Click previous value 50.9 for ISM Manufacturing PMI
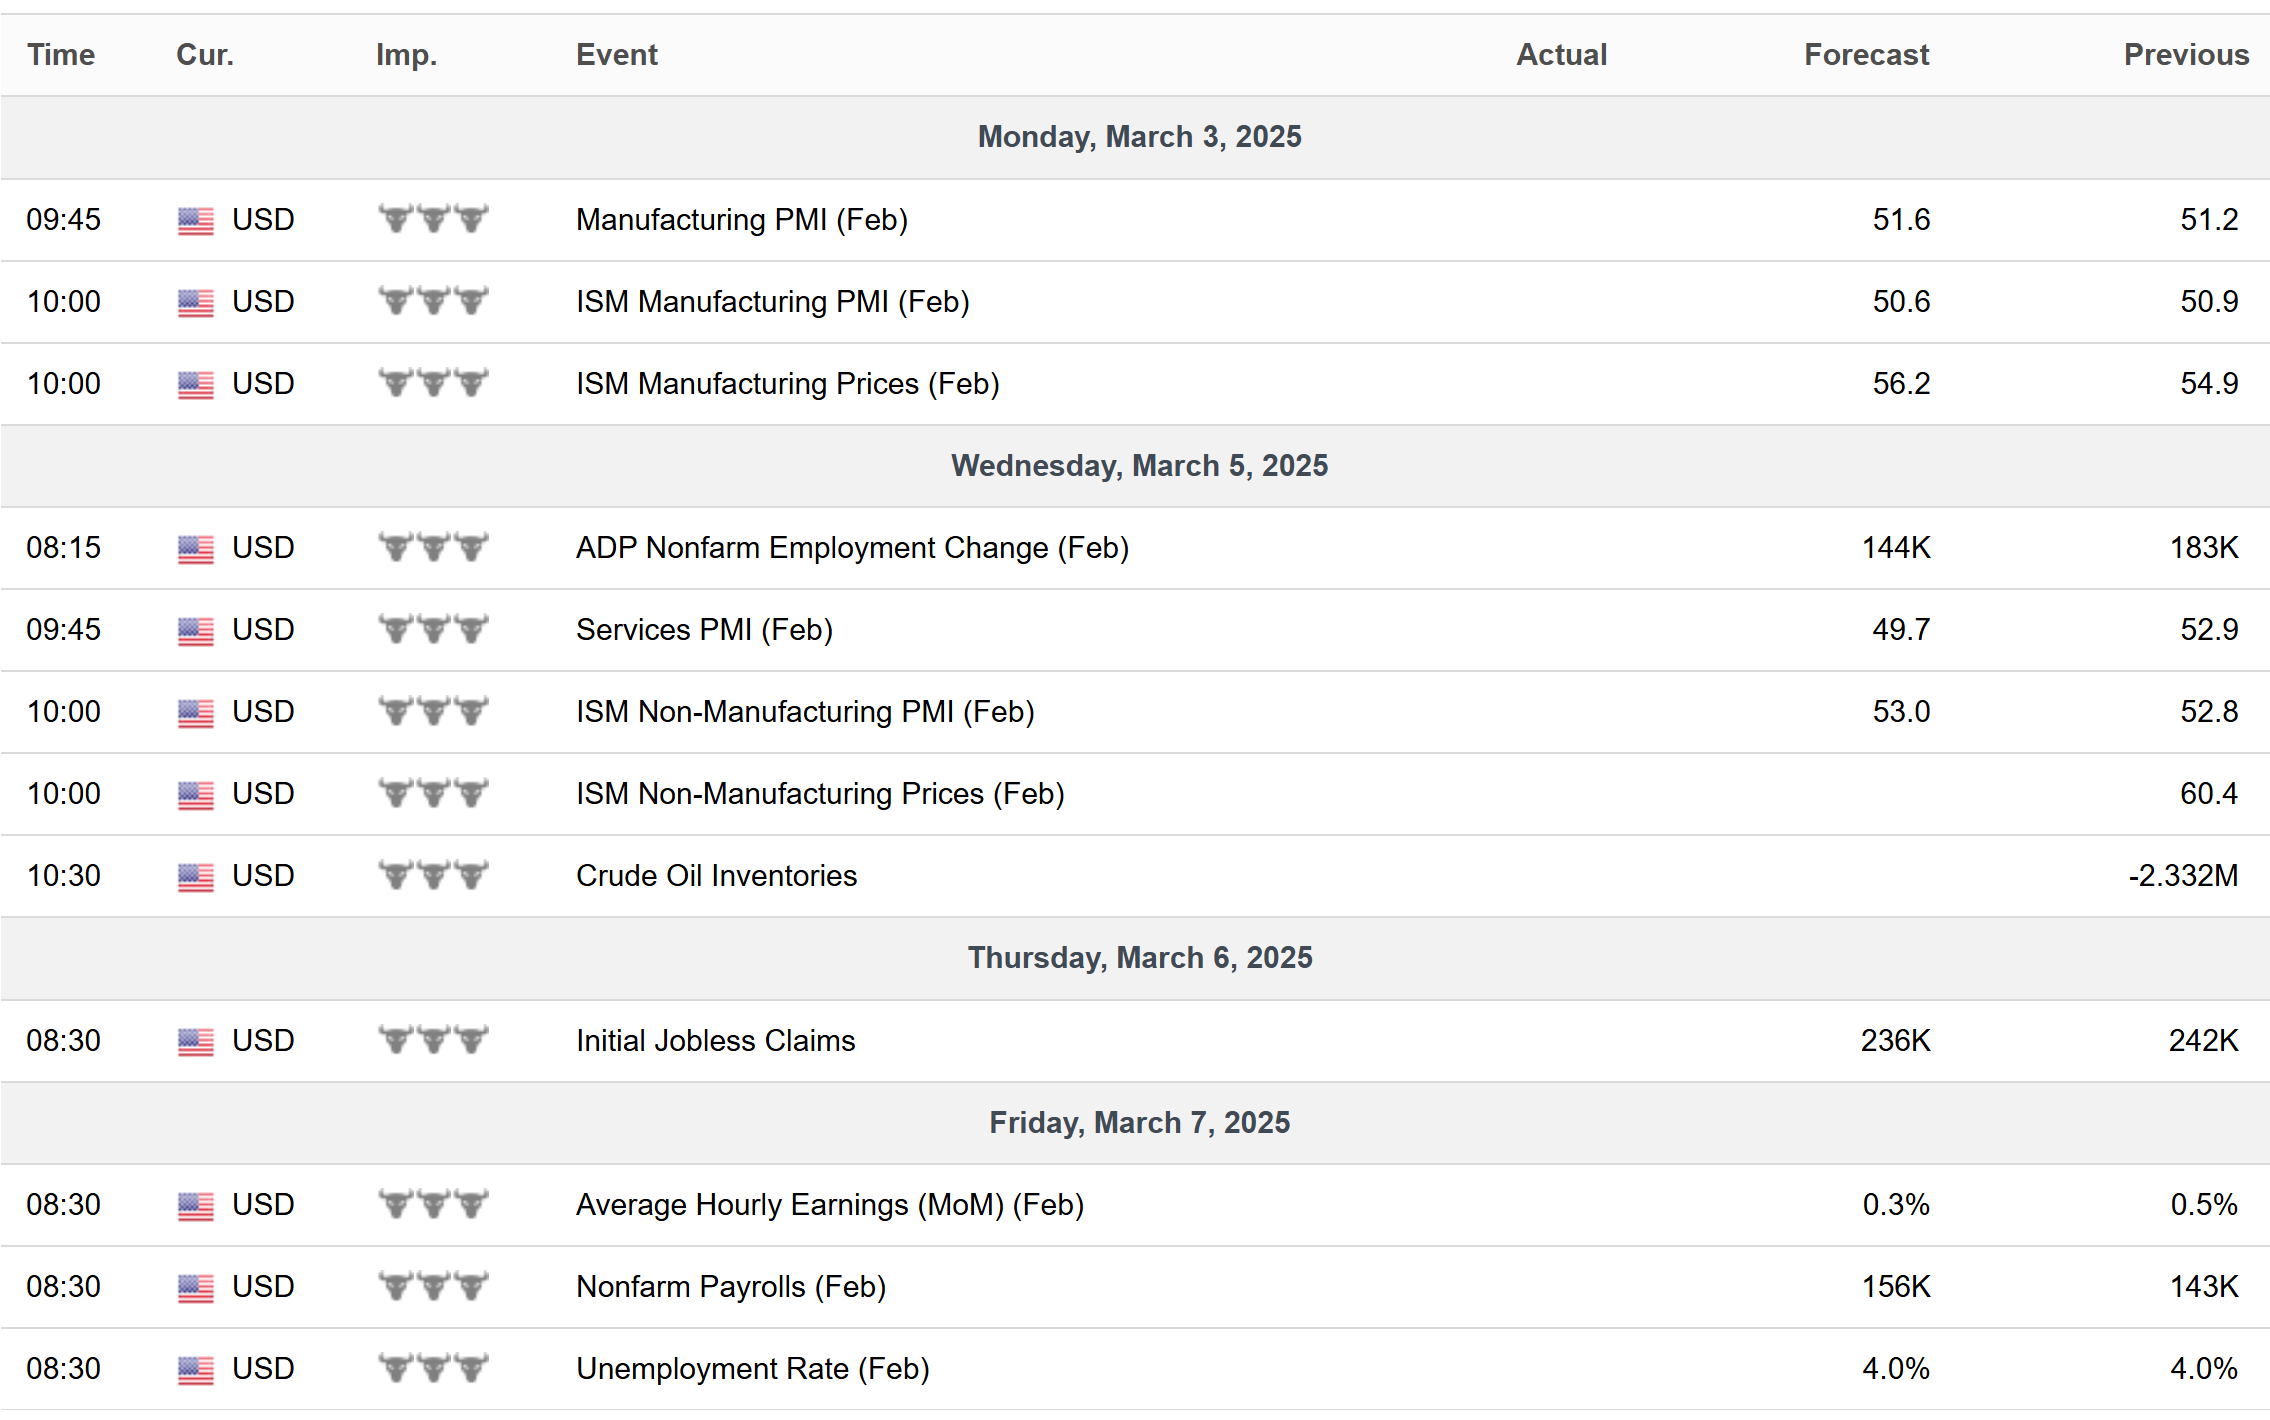The image size is (2270, 1420). 2209,302
